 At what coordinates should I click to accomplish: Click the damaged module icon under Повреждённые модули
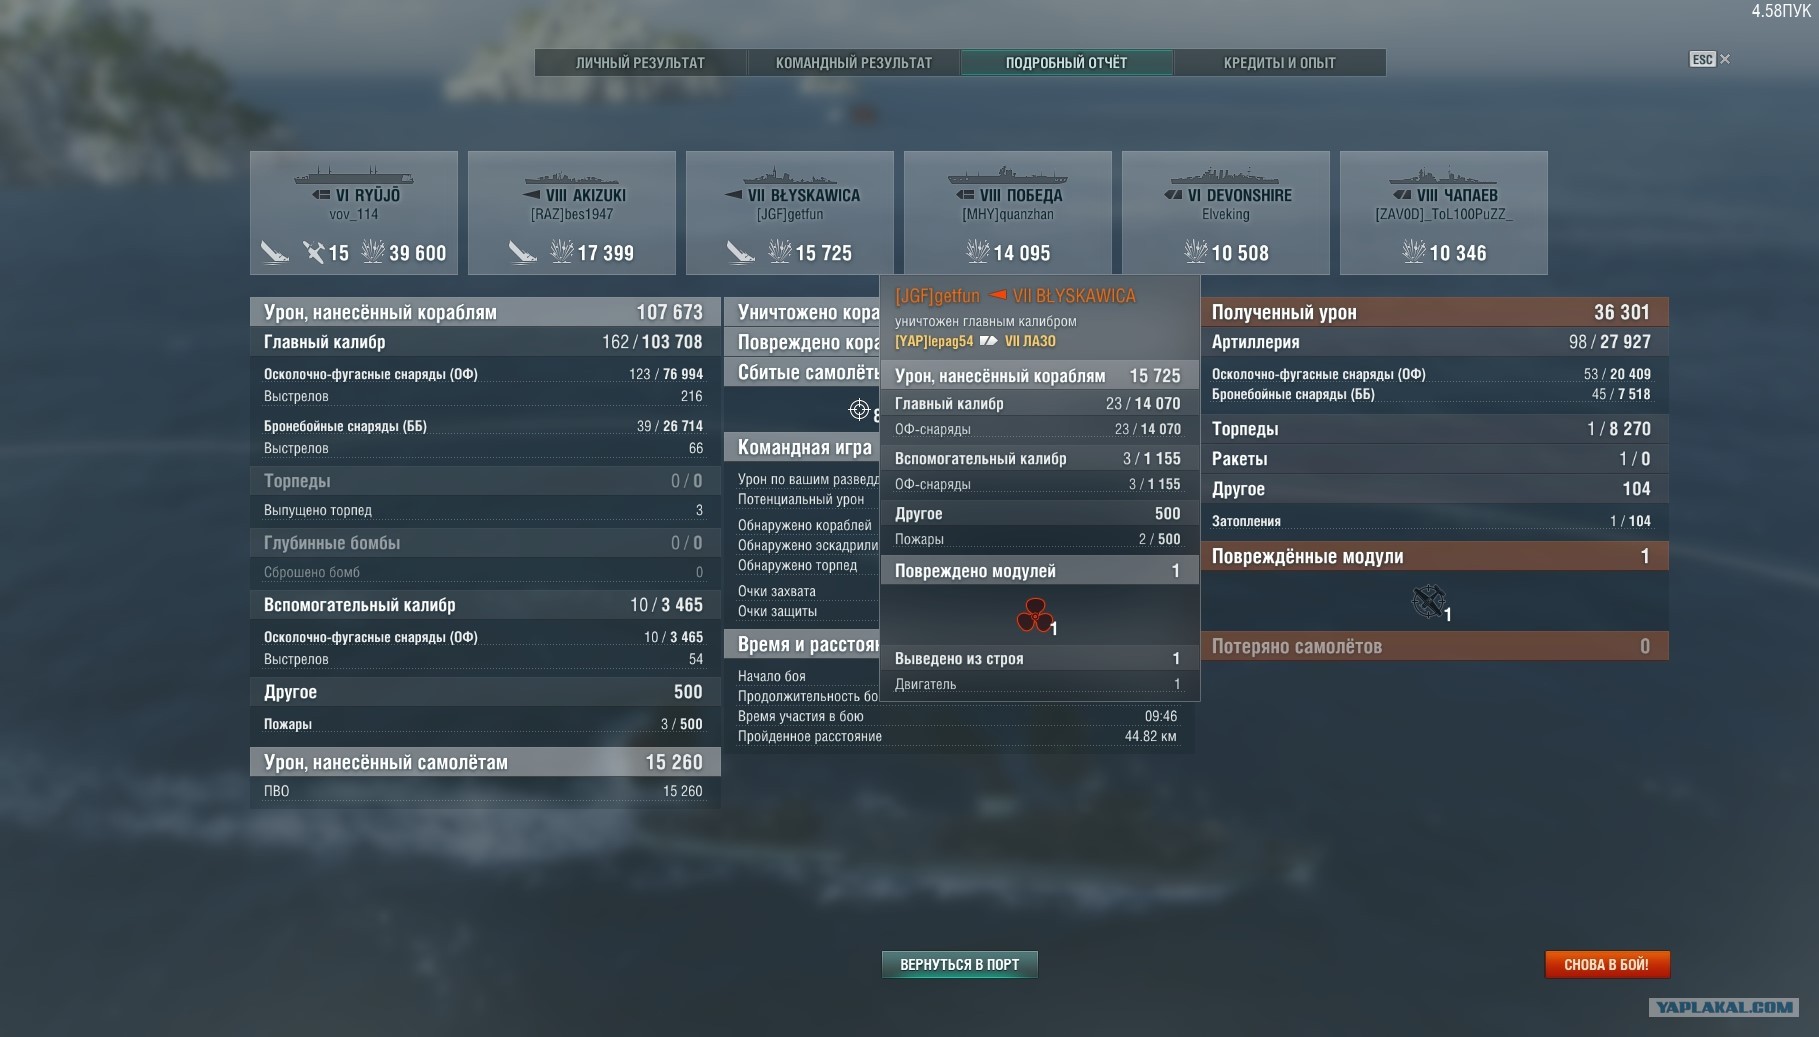coord(1428,601)
